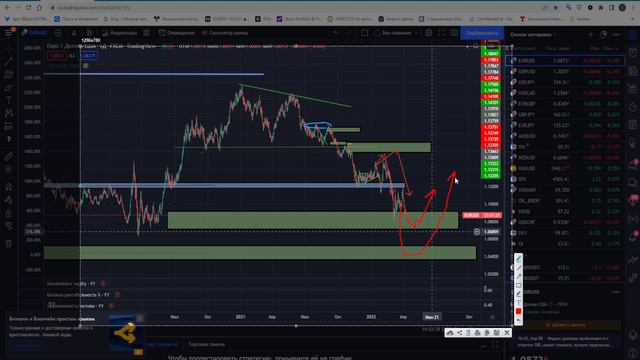Select the SPX row in watchlist

pyautogui.click(x=565, y=179)
